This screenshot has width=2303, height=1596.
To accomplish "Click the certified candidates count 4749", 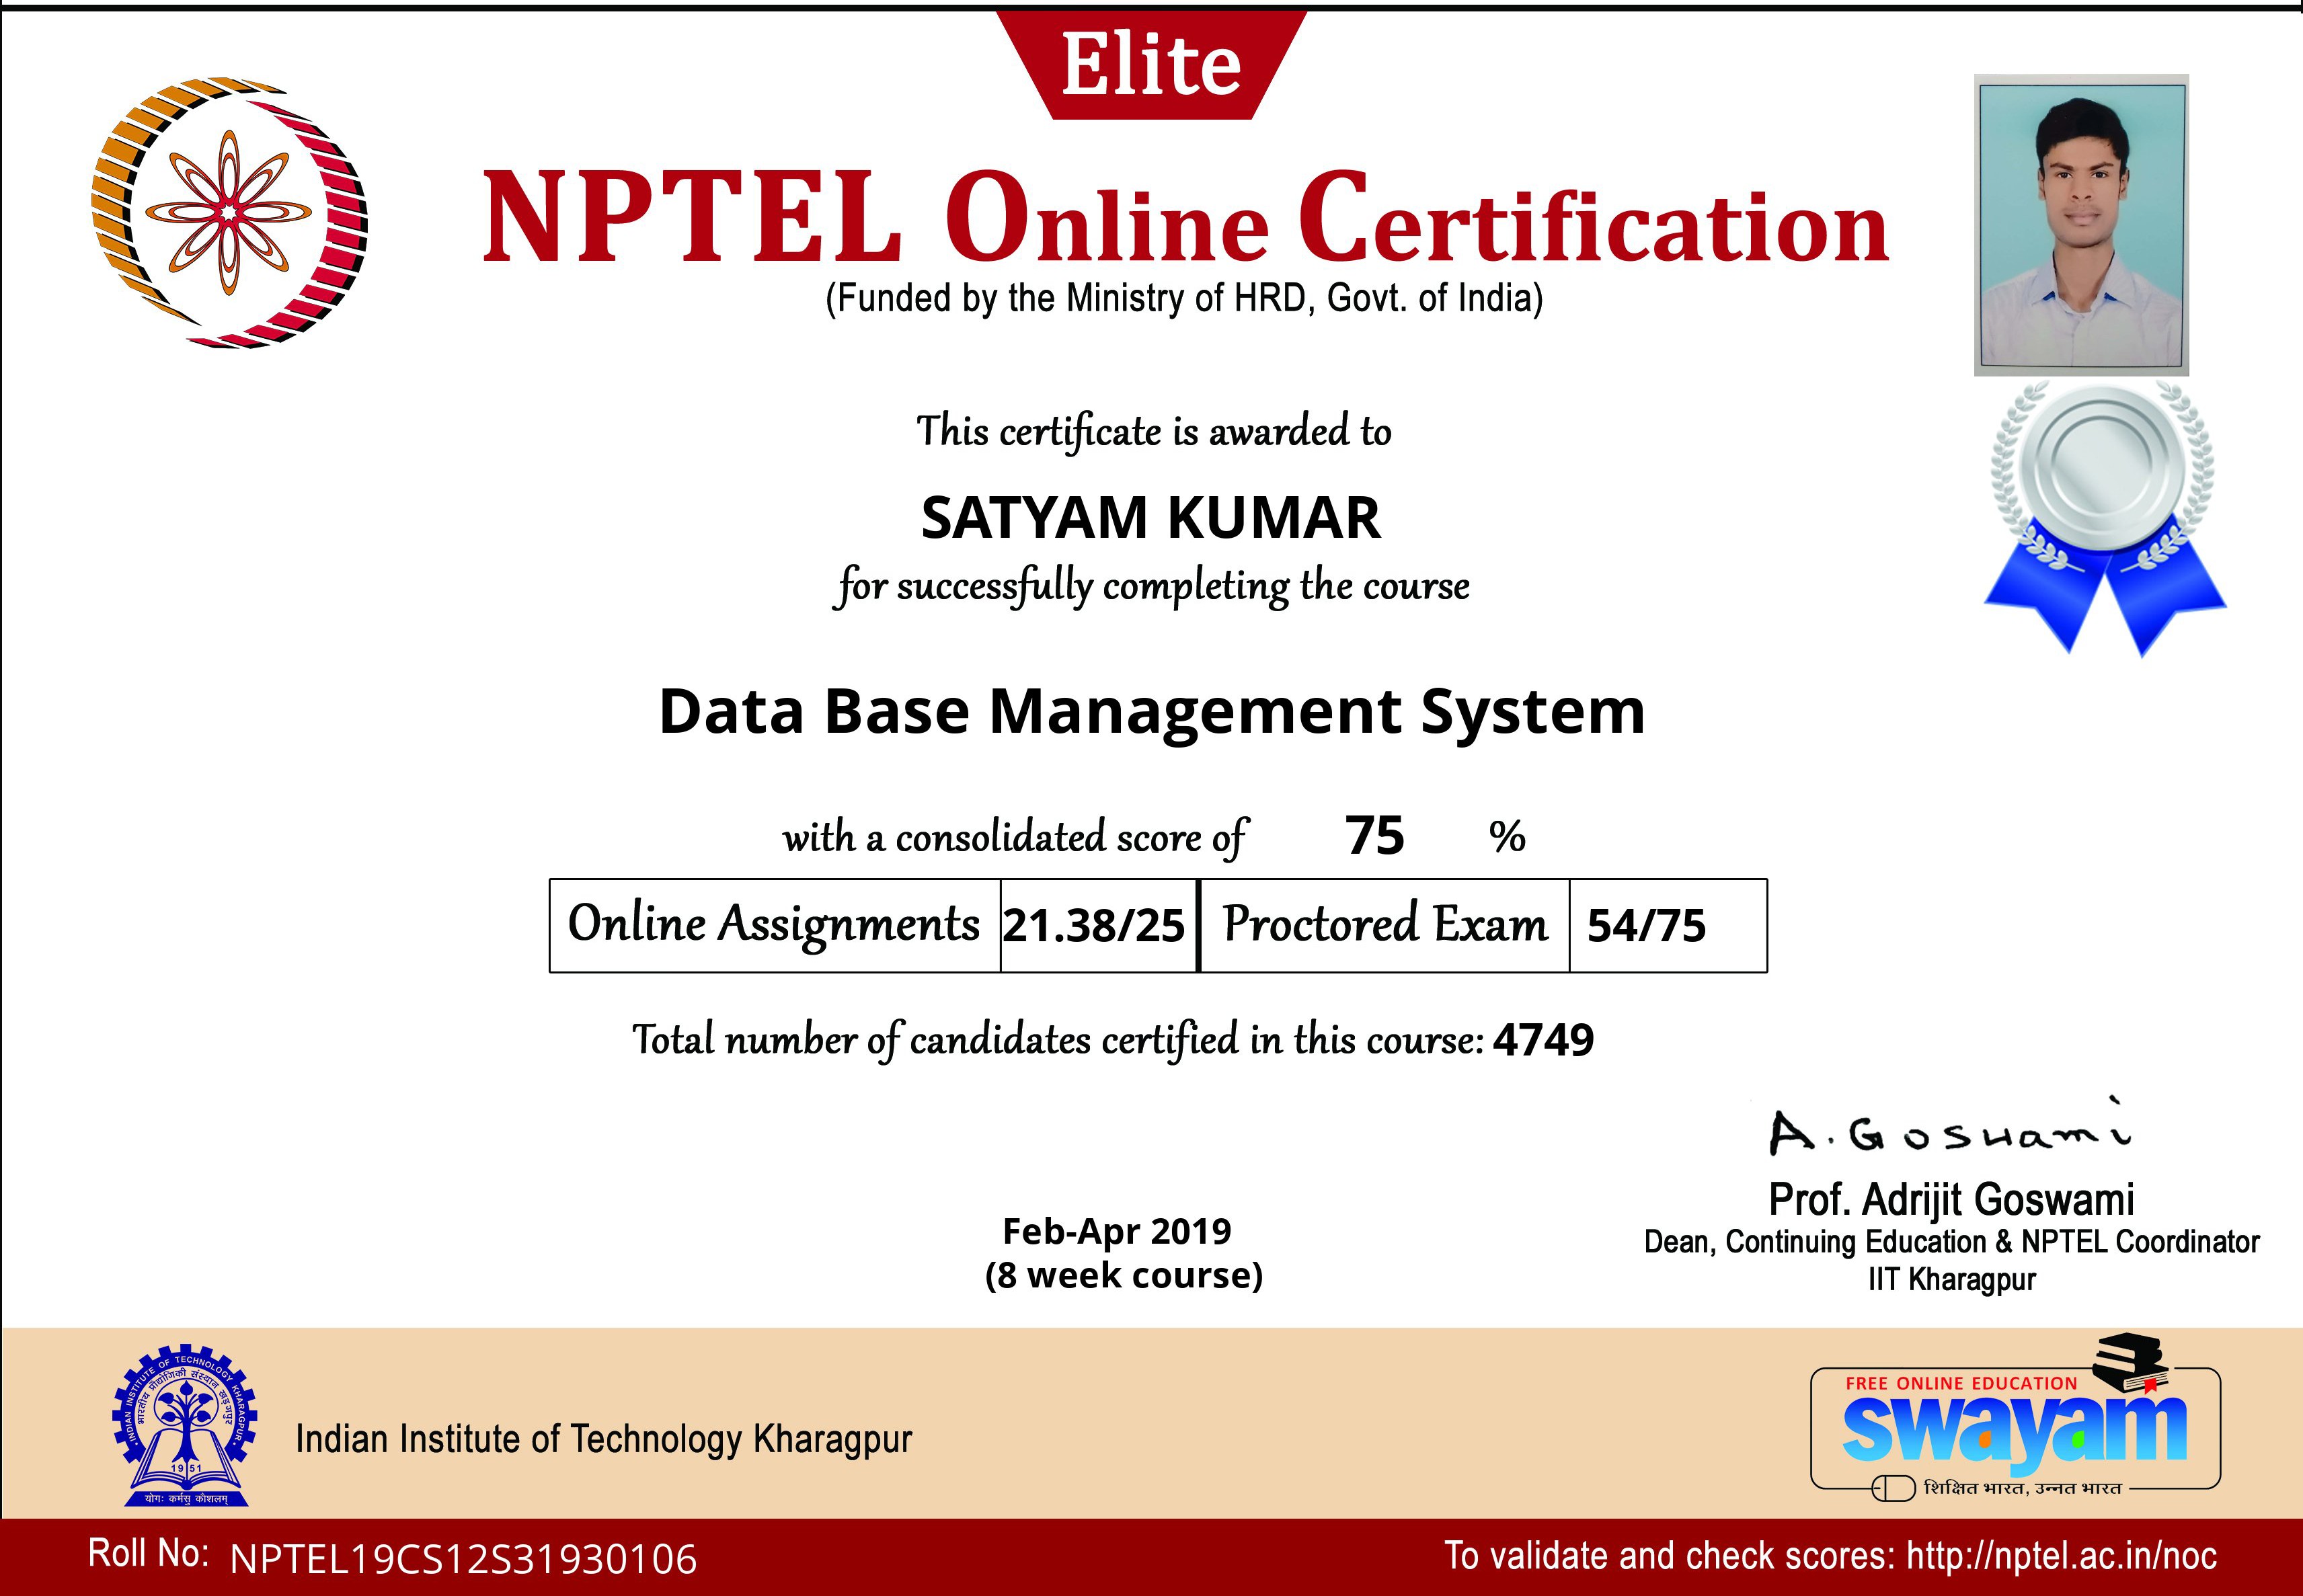I will pos(1543,1041).
